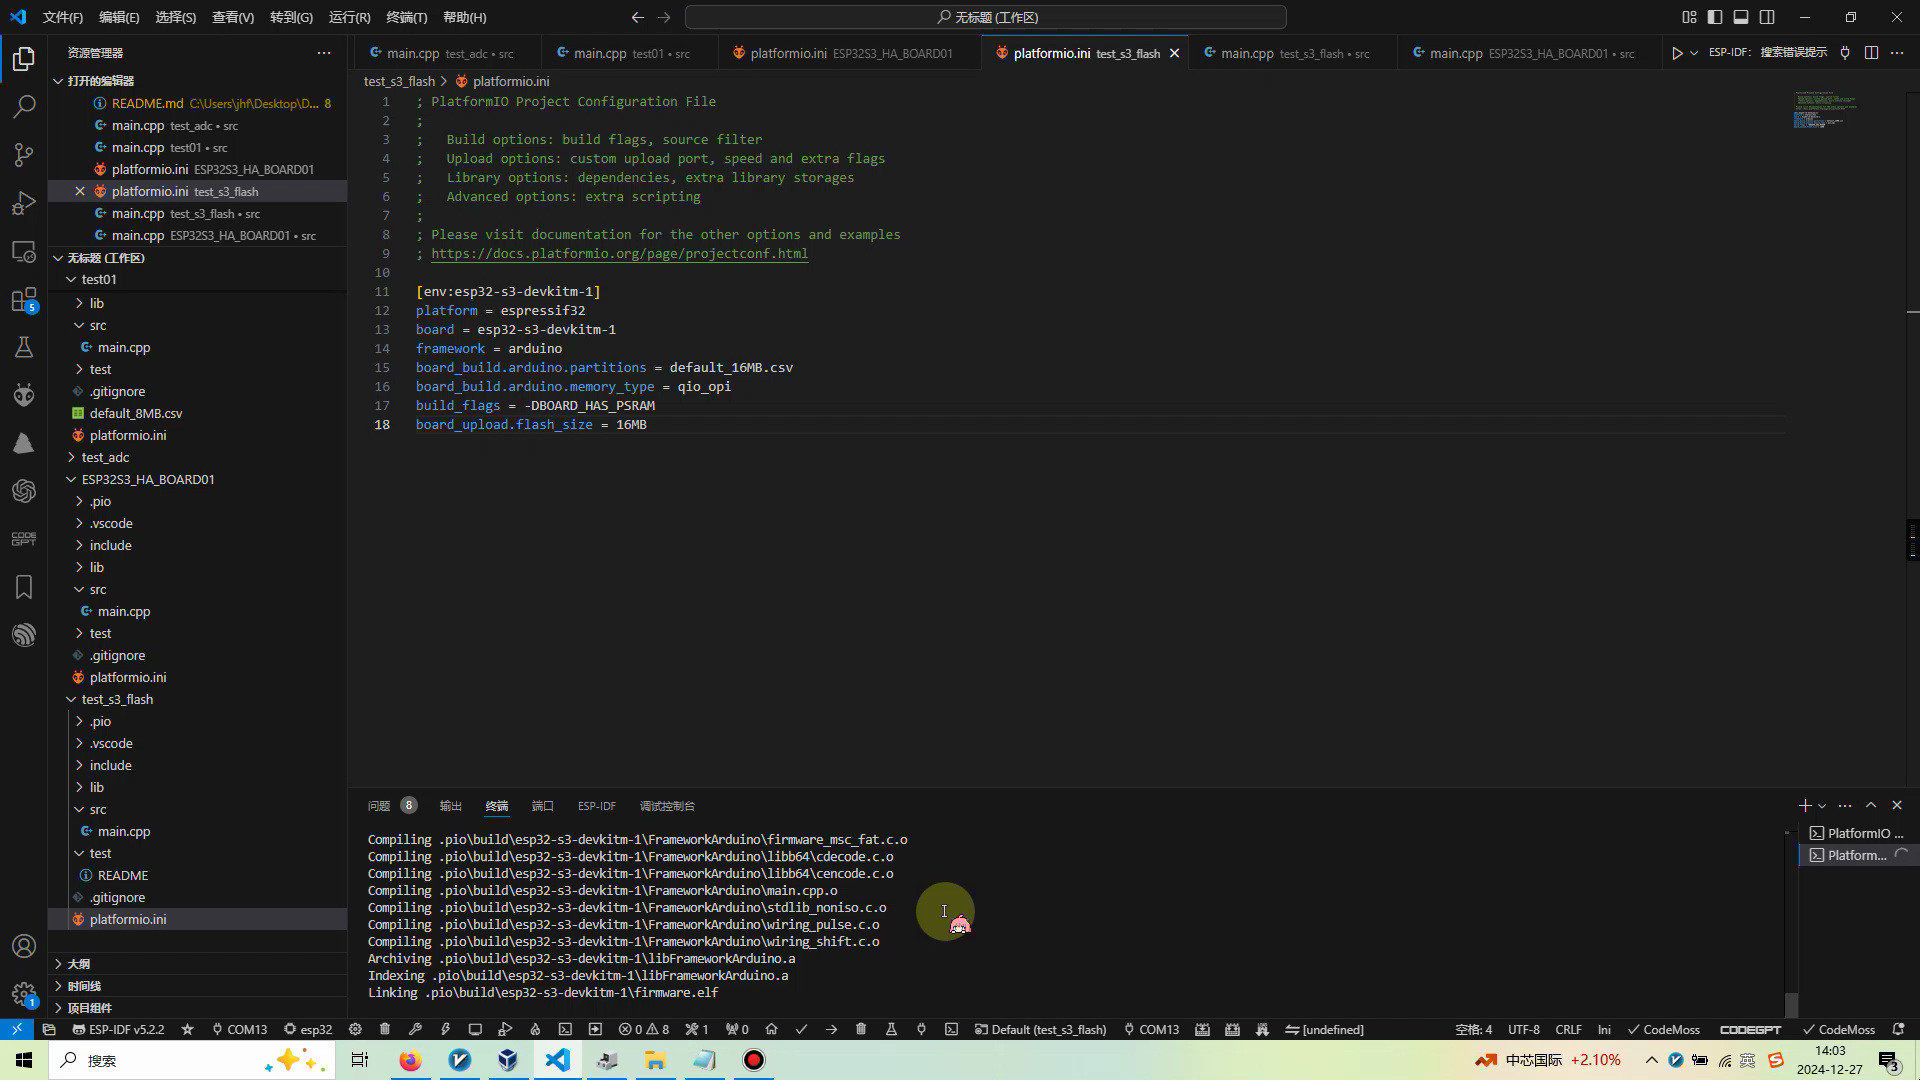Image resolution: width=1920 pixels, height=1080 pixels.
Task: Toggle the bottom panel layout button
Action: (1741, 17)
